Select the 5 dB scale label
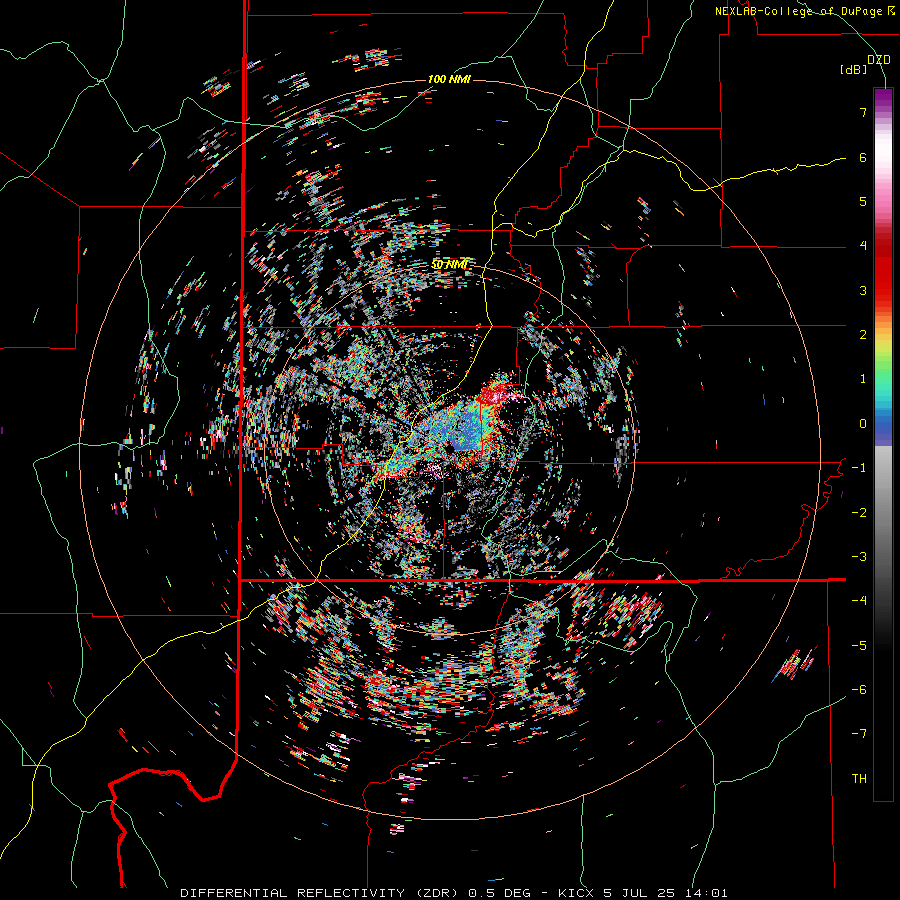This screenshot has width=900, height=900. (863, 201)
